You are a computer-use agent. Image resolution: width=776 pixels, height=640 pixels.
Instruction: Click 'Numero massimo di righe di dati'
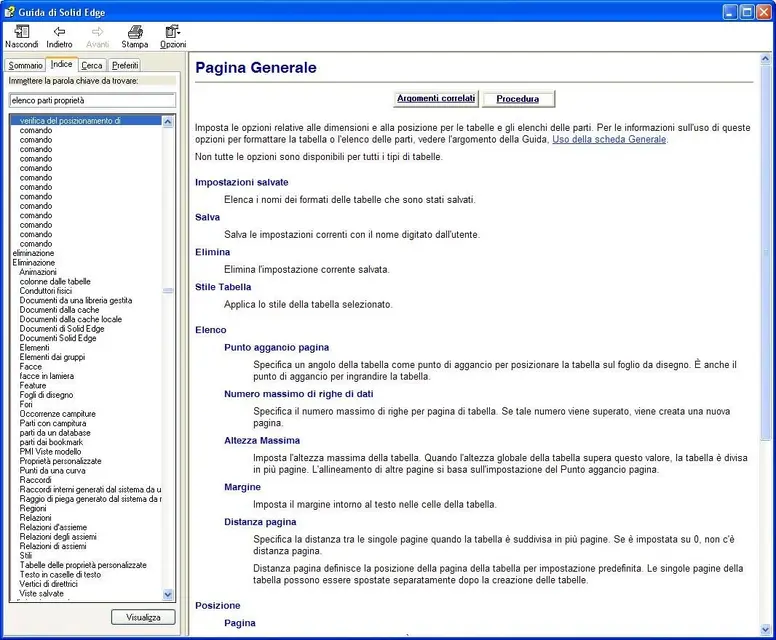[298, 394]
